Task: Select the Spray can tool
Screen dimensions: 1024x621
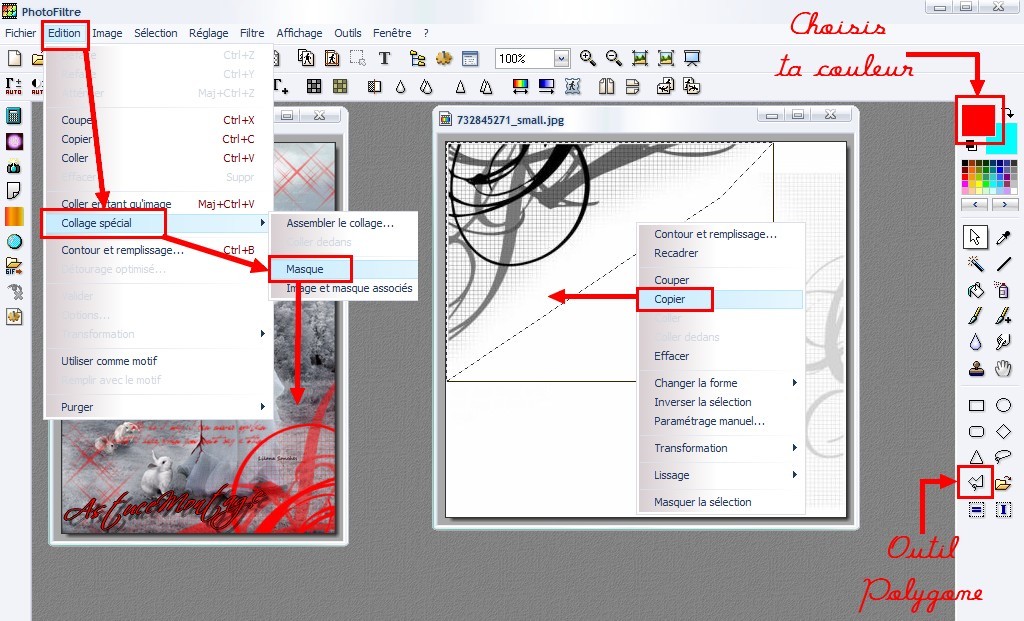Action: pyautogui.click(x=1003, y=290)
